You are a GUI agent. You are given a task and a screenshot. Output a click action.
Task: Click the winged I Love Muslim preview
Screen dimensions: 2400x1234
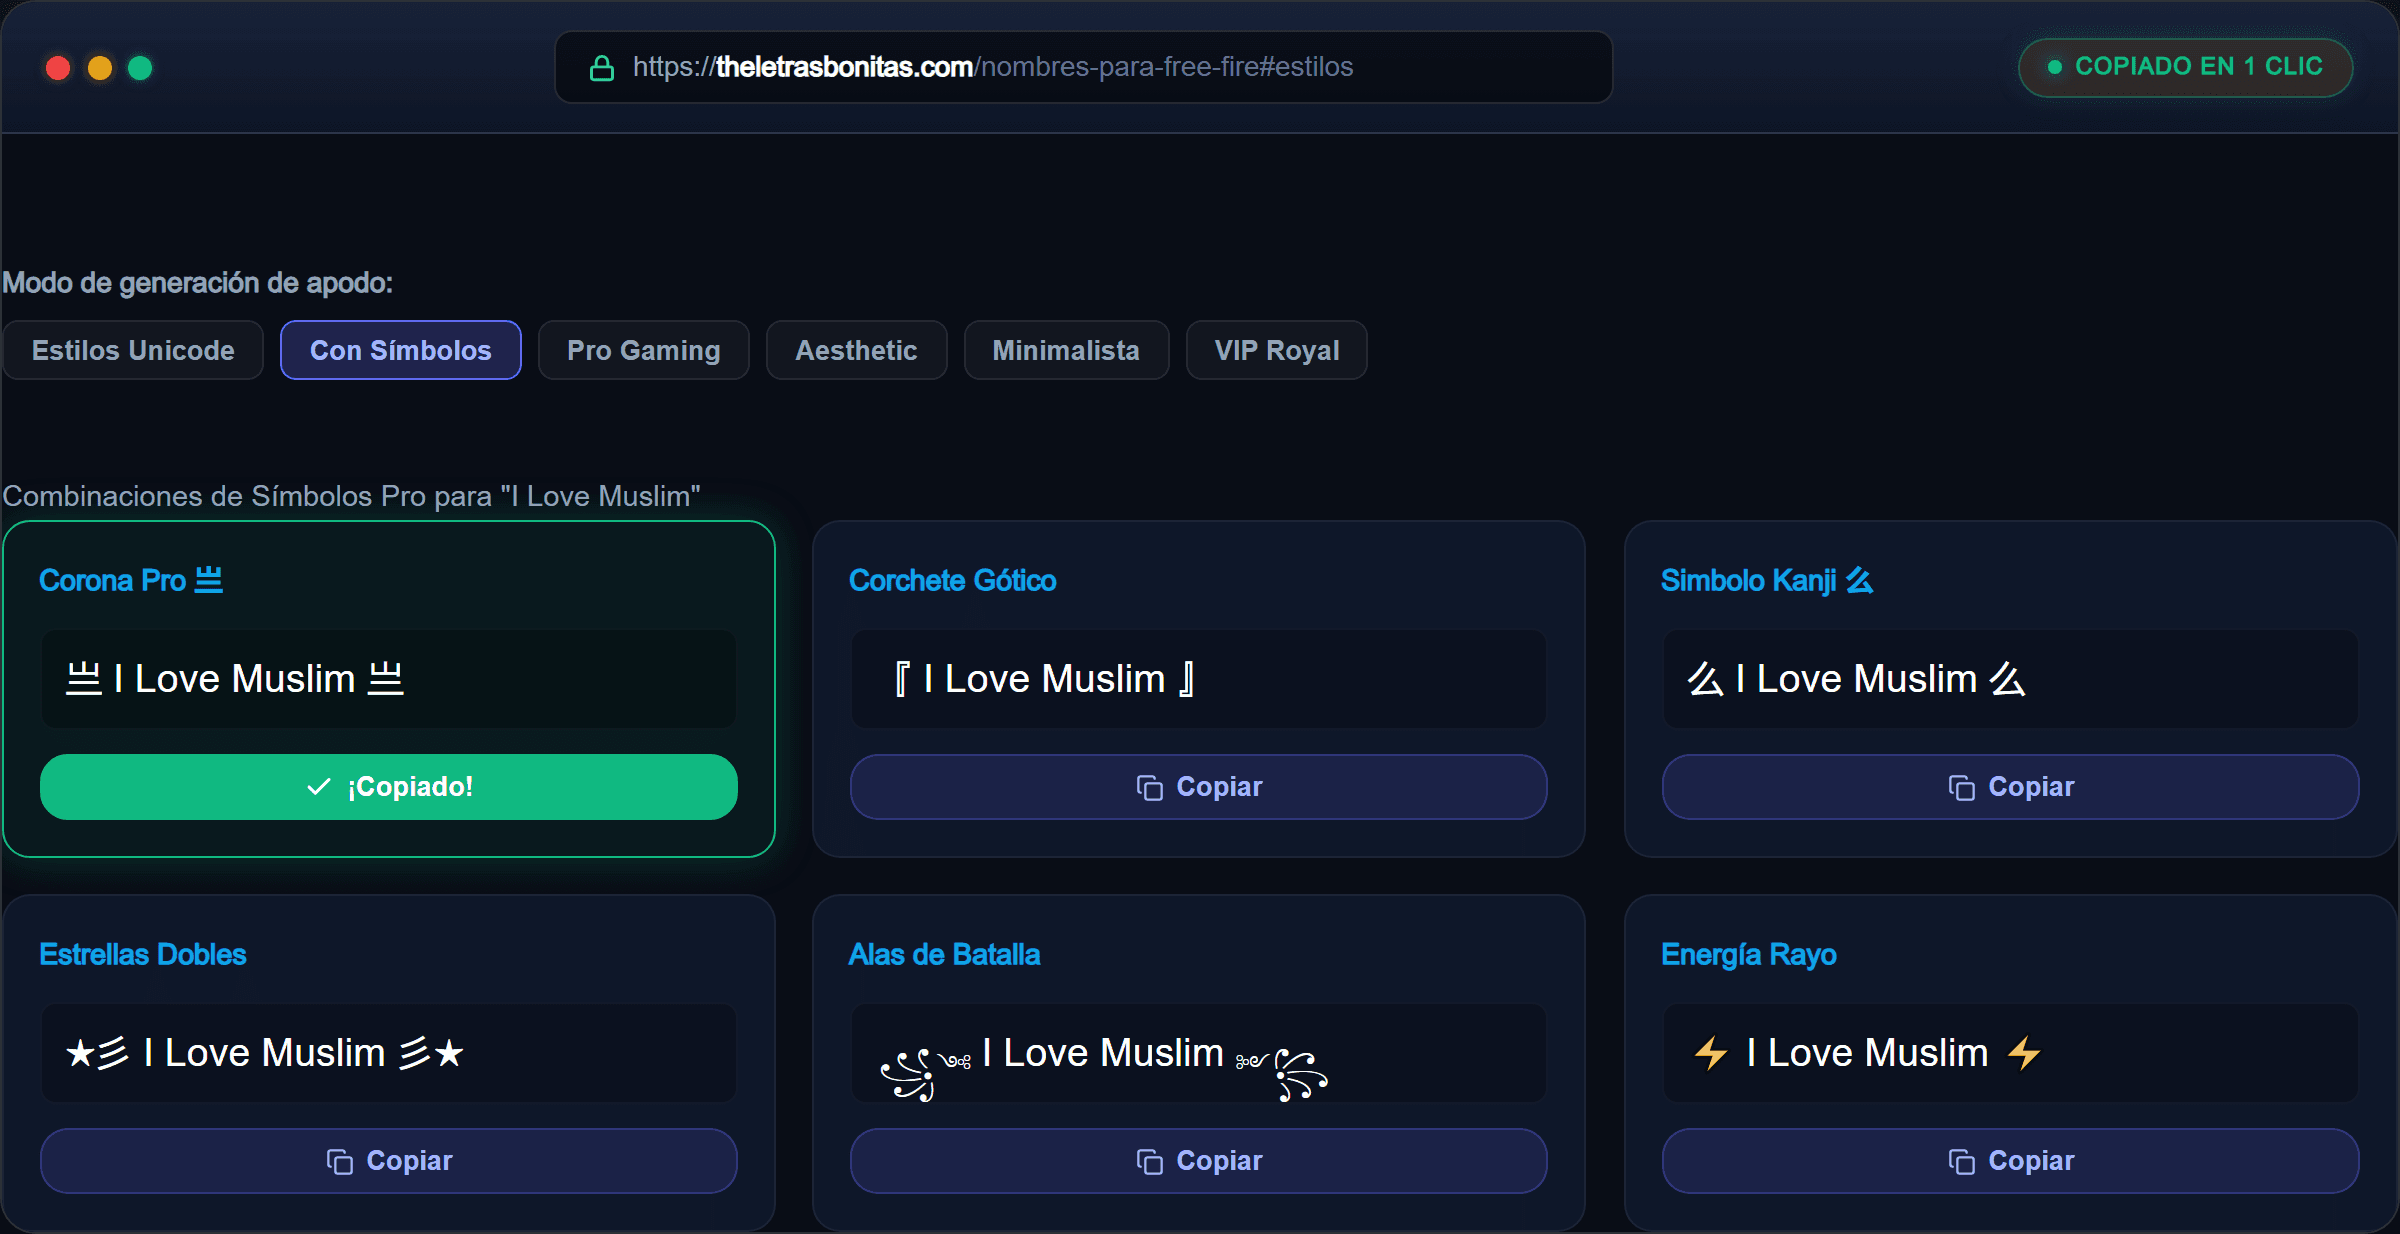pyautogui.click(x=1199, y=1053)
